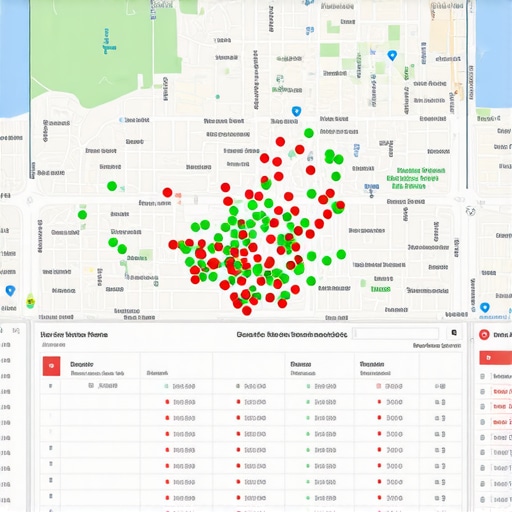The width and height of the screenshot is (512, 512).
Task: Click the search icon beside the table's input field
Action: 454,333
